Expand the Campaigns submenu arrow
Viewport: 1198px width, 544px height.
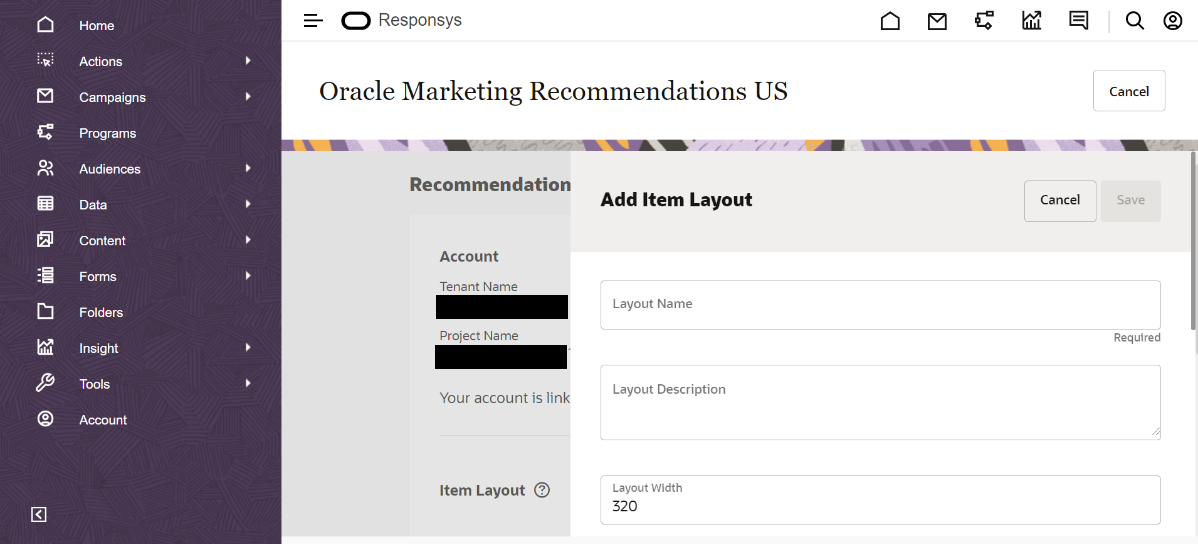click(x=248, y=97)
